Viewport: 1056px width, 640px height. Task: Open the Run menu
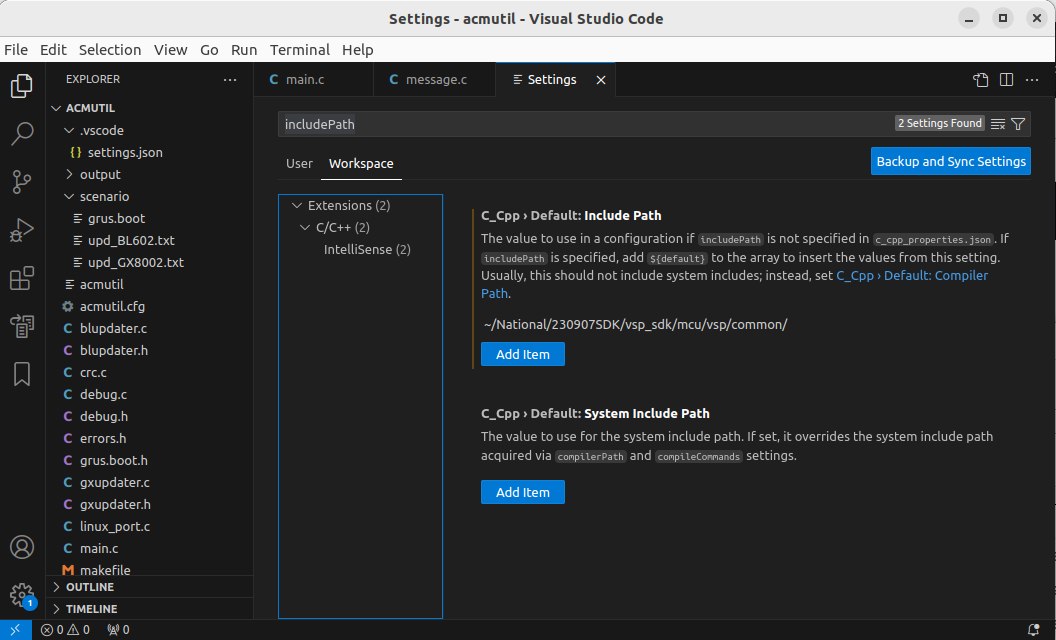(x=244, y=50)
